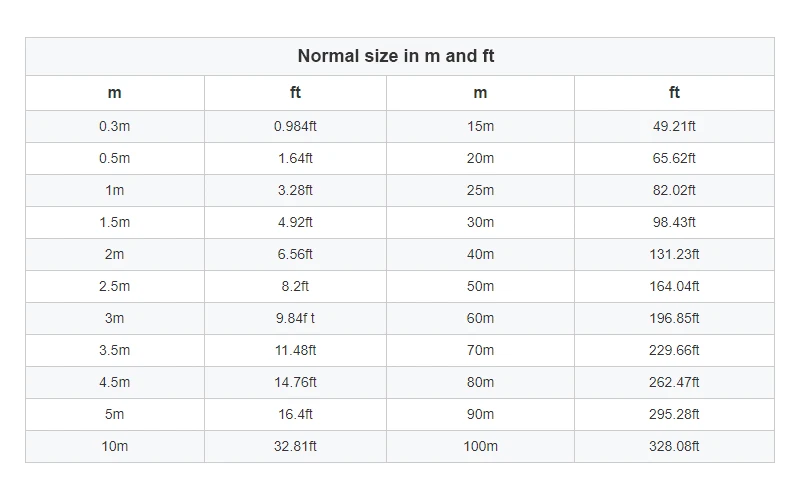This screenshot has height=500, width=800.
Task: Click the 98.43ft cell
Action: pyautogui.click(x=674, y=222)
